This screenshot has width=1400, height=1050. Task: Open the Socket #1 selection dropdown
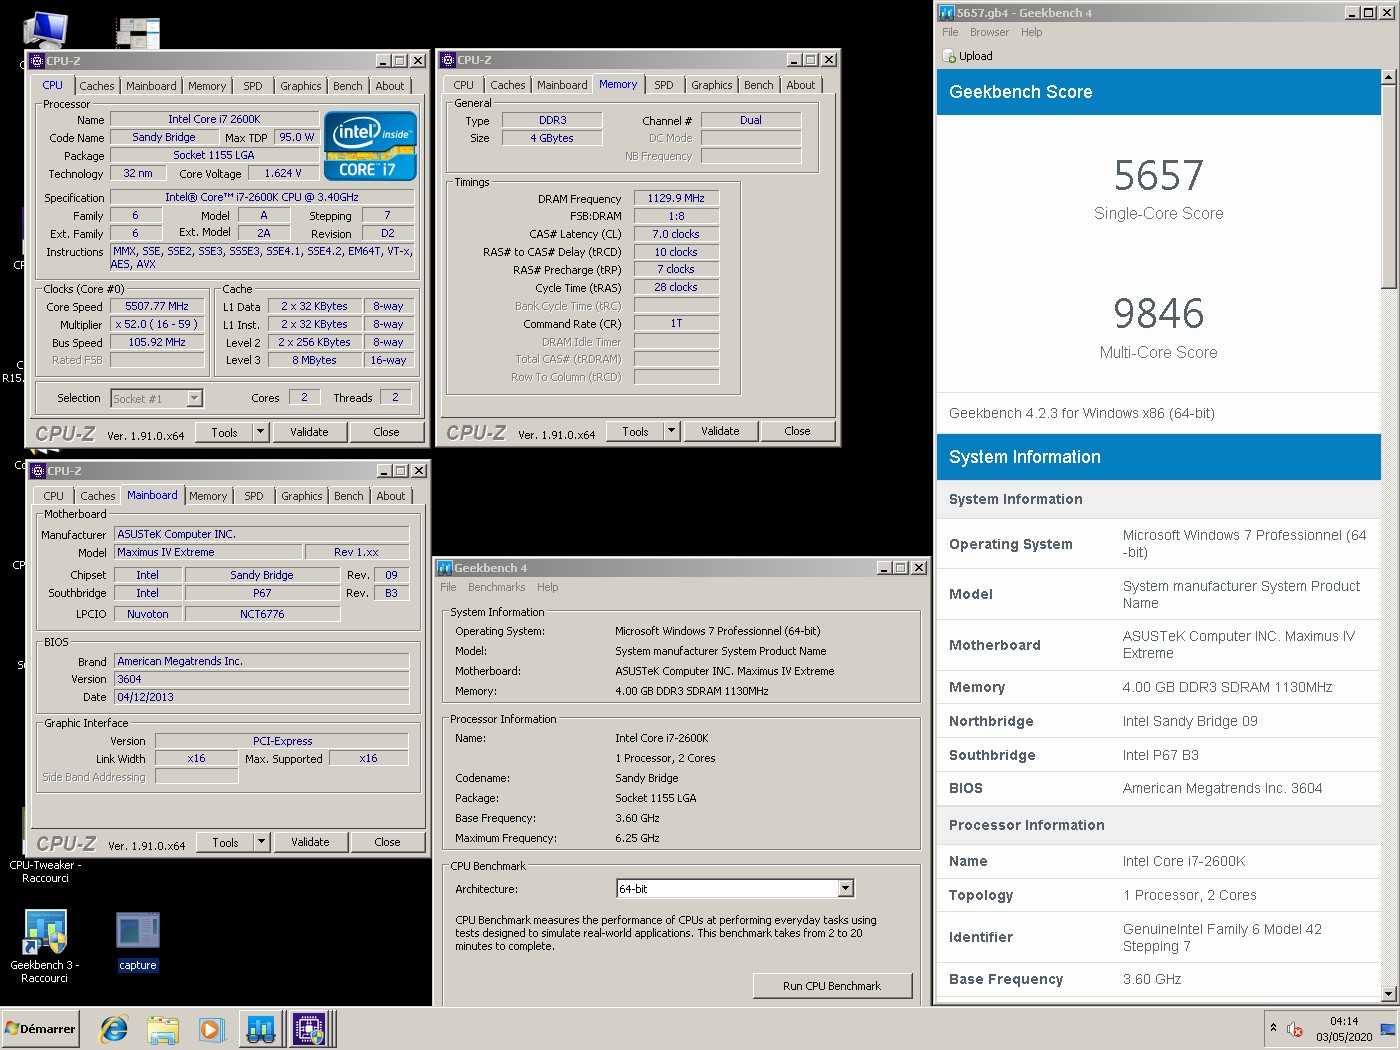coord(195,398)
